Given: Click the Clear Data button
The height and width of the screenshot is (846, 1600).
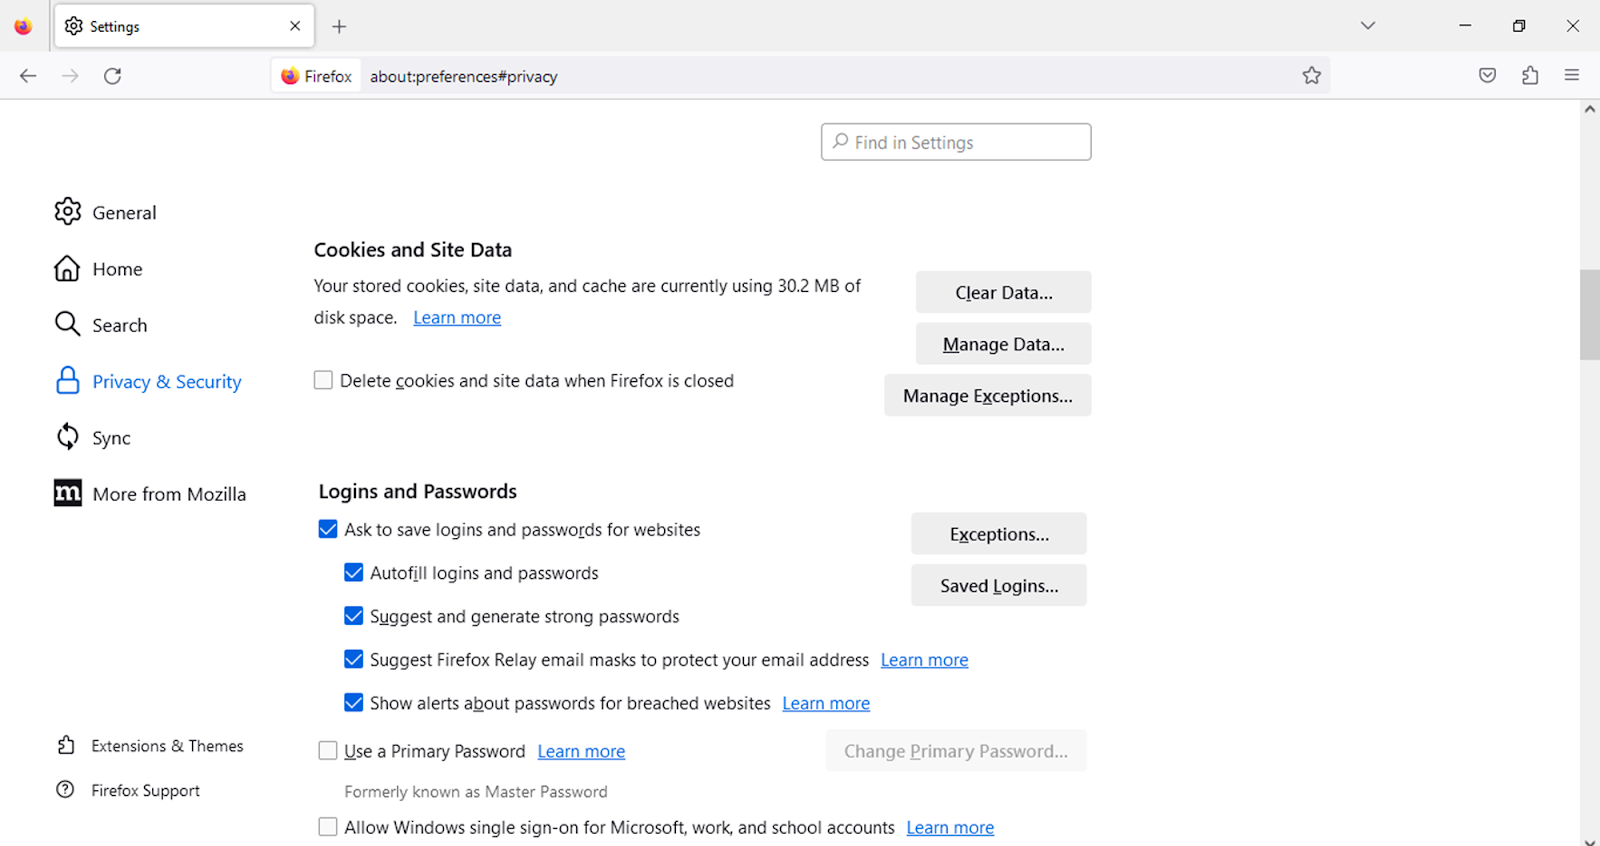Looking at the screenshot, I should pos(1003,293).
